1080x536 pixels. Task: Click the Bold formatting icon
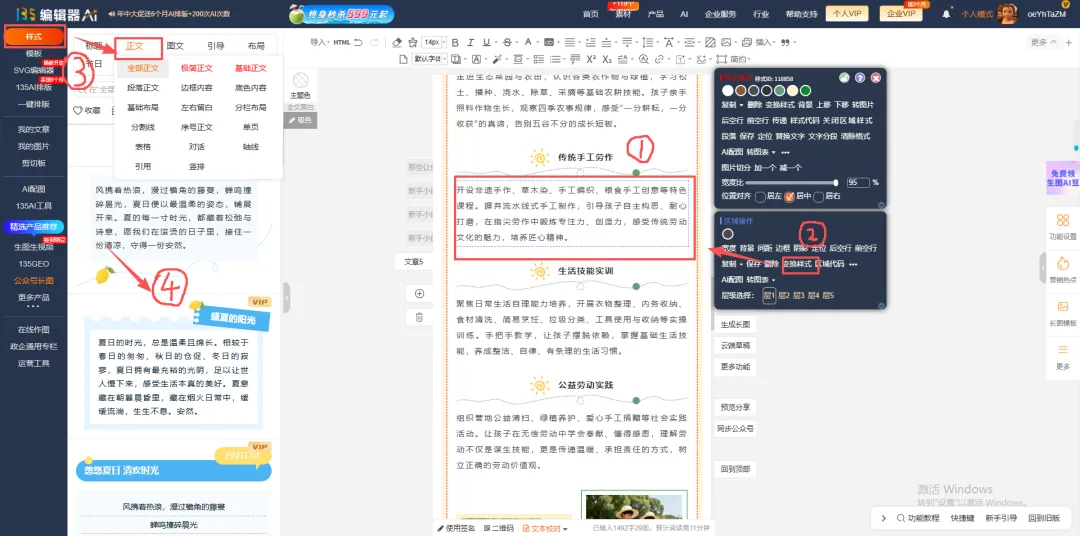[x=455, y=43]
